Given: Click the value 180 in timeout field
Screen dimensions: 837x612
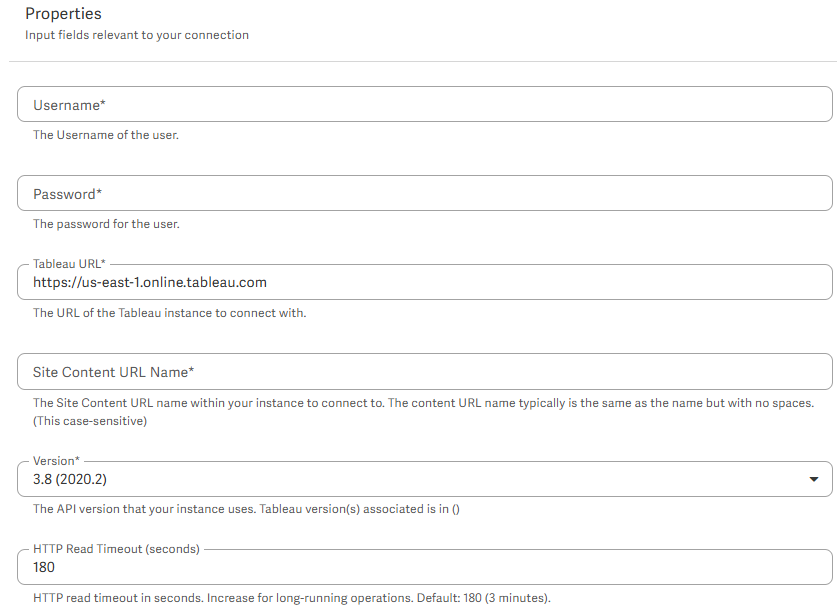Looking at the screenshot, I should [44, 567].
